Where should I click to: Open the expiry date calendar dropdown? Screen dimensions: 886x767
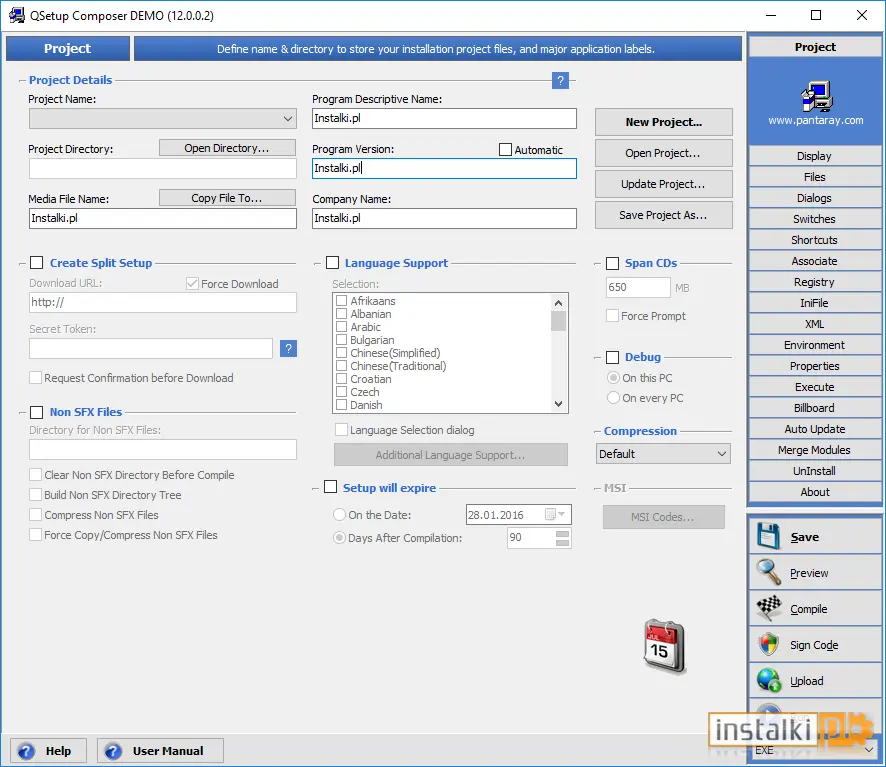click(x=561, y=514)
